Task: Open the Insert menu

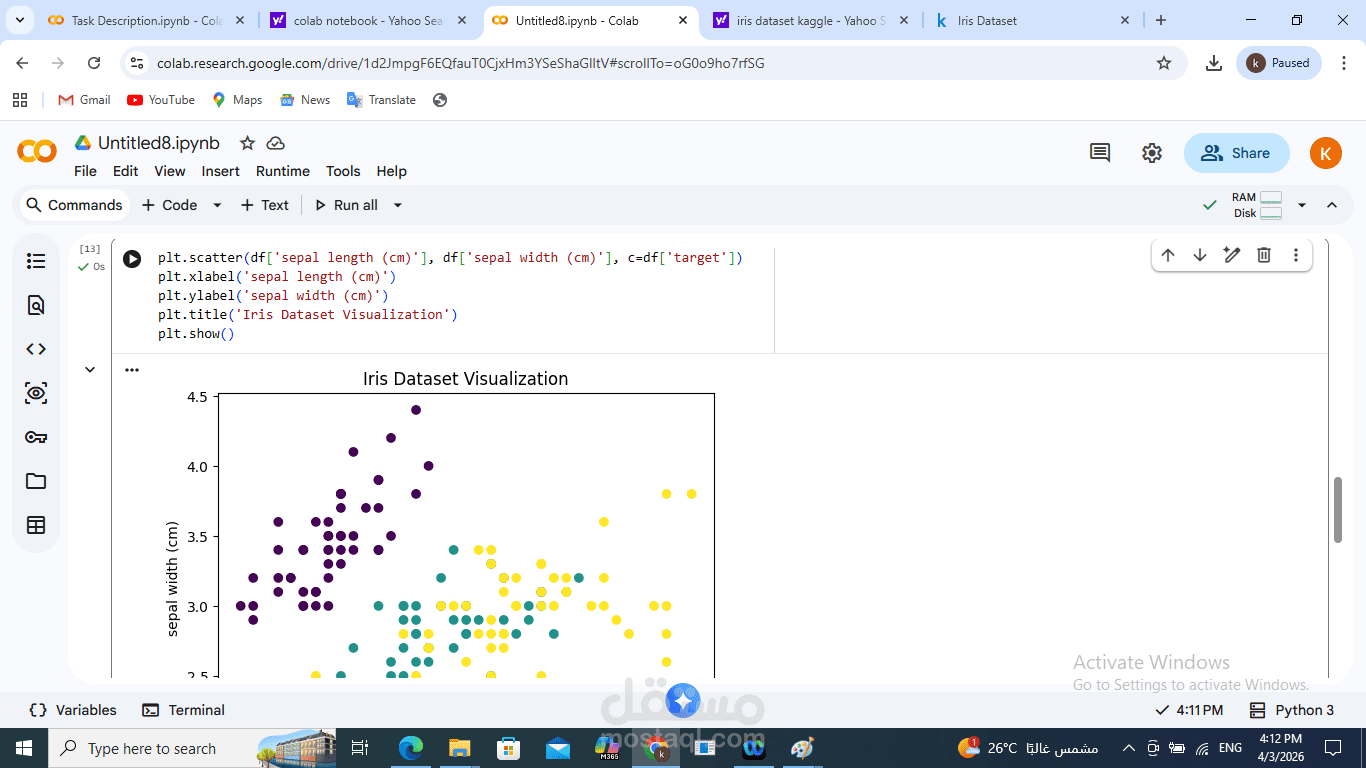Action: (x=220, y=171)
